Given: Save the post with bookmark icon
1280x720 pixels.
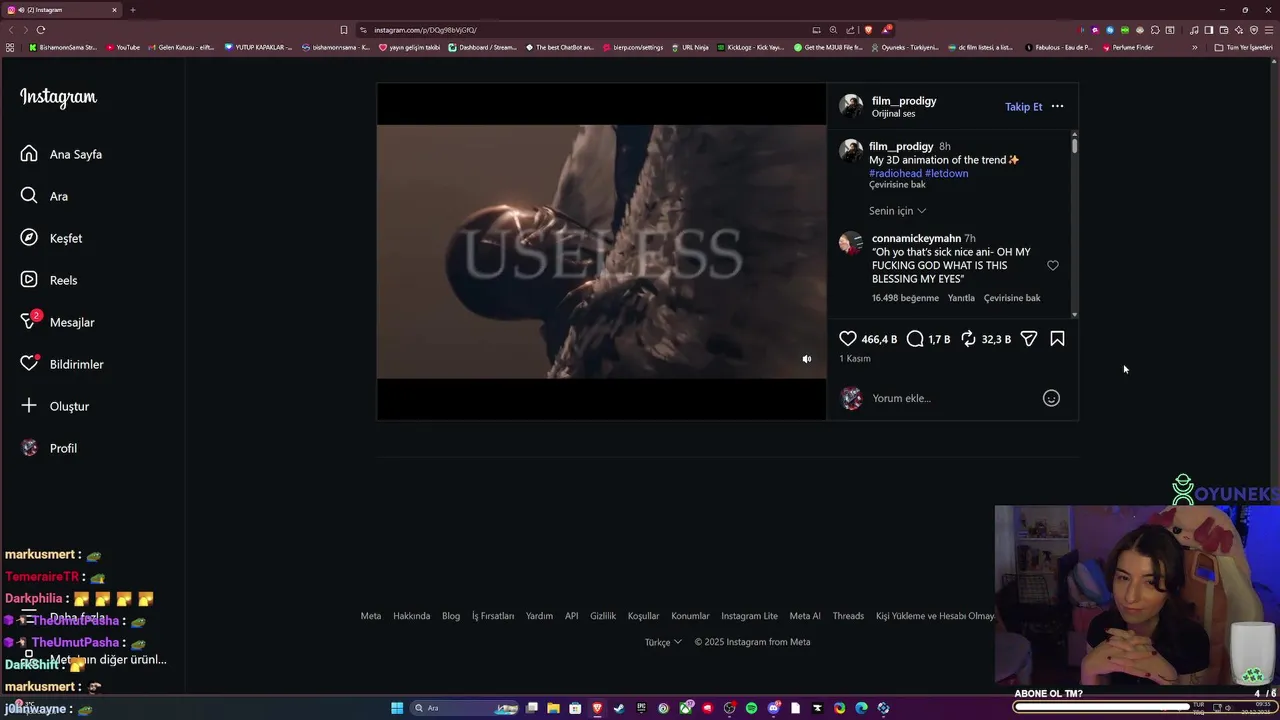Looking at the screenshot, I should tap(1057, 339).
